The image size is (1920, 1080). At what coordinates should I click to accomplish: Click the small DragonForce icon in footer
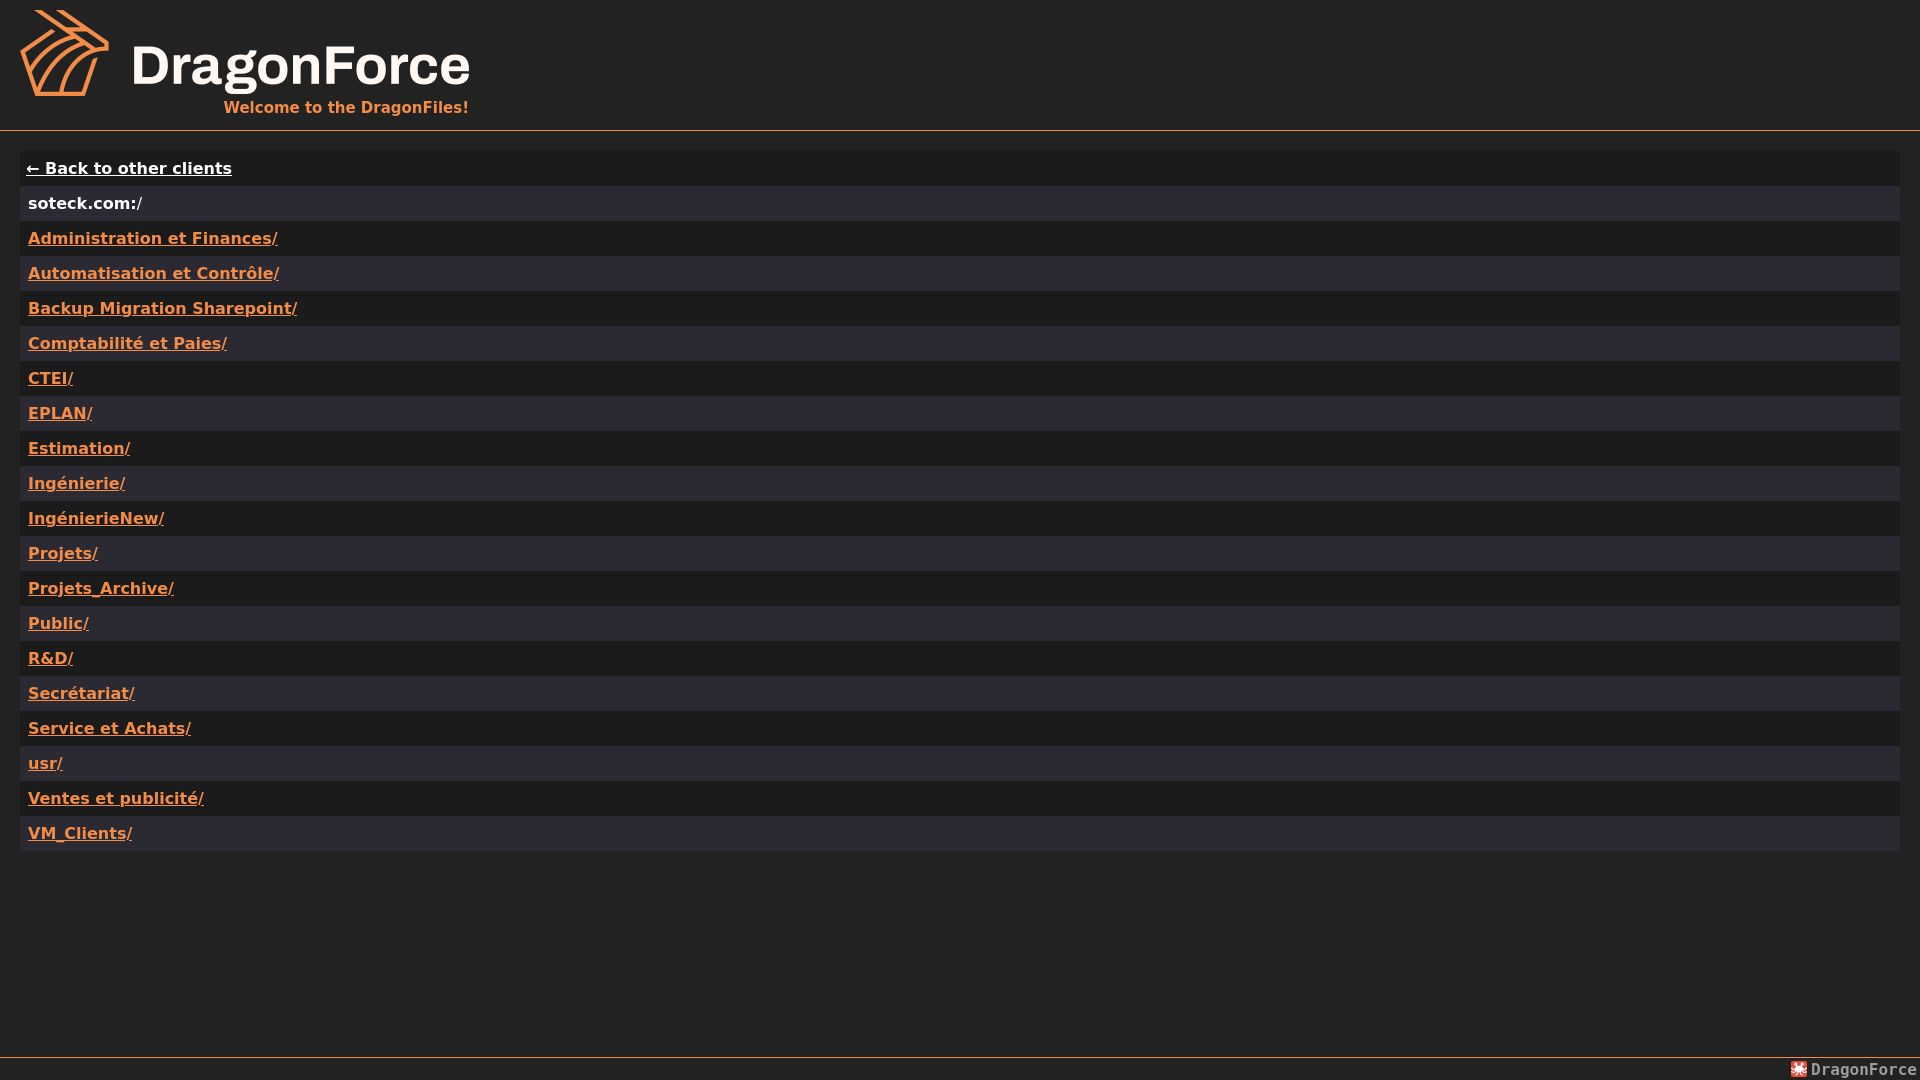pos(1799,1069)
